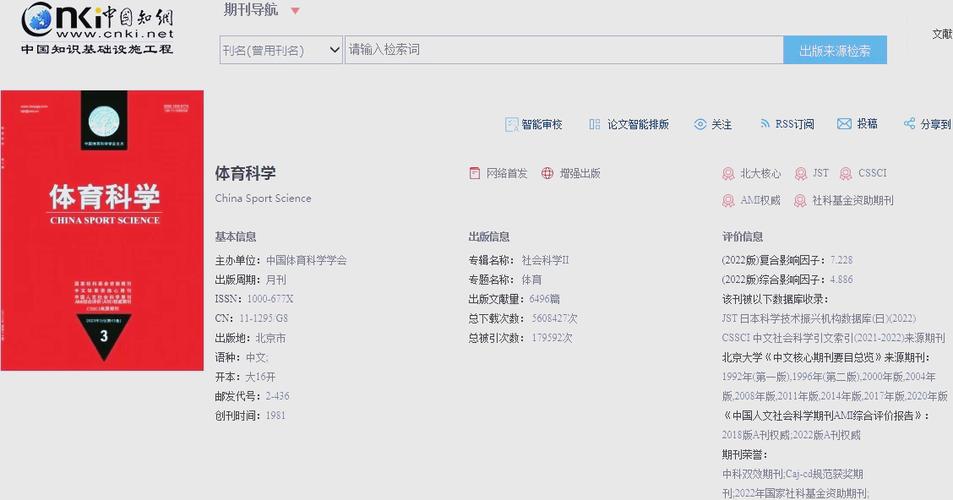Screen dimensions: 953x500
Task: Click the 论文智能排版 link text
Action: (638, 125)
